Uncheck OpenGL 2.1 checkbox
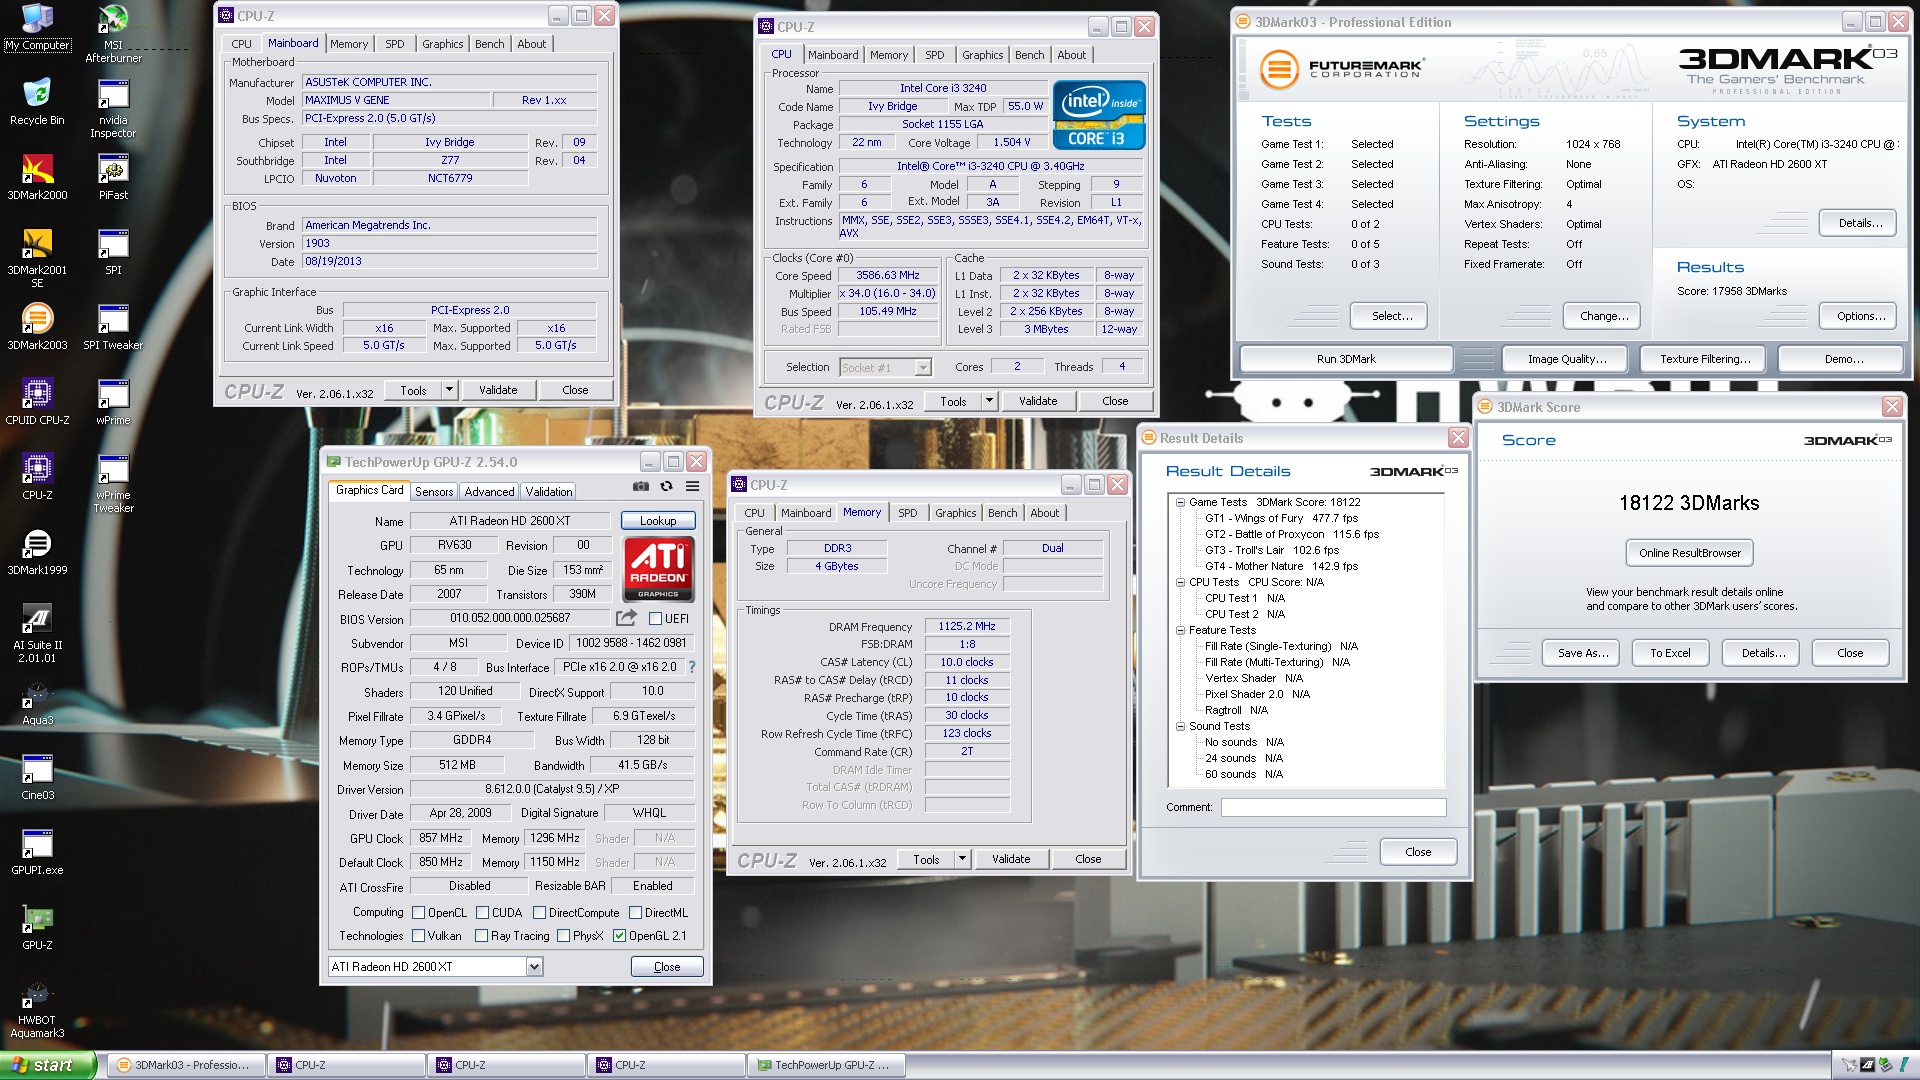This screenshot has height=1080, width=1920. tap(619, 936)
